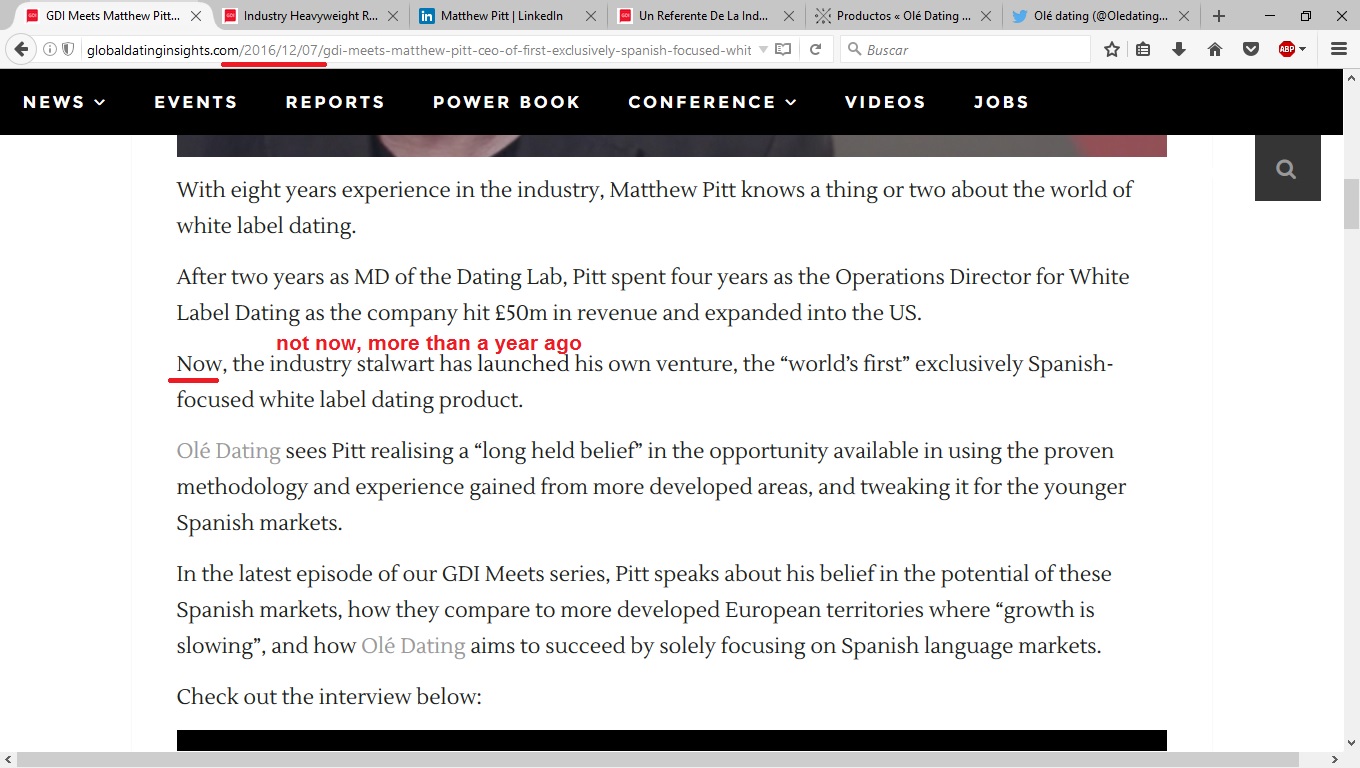Bookmark this page with the star icon
Image resolution: width=1360 pixels, height=768 pixels.
tap(1112, 49)
